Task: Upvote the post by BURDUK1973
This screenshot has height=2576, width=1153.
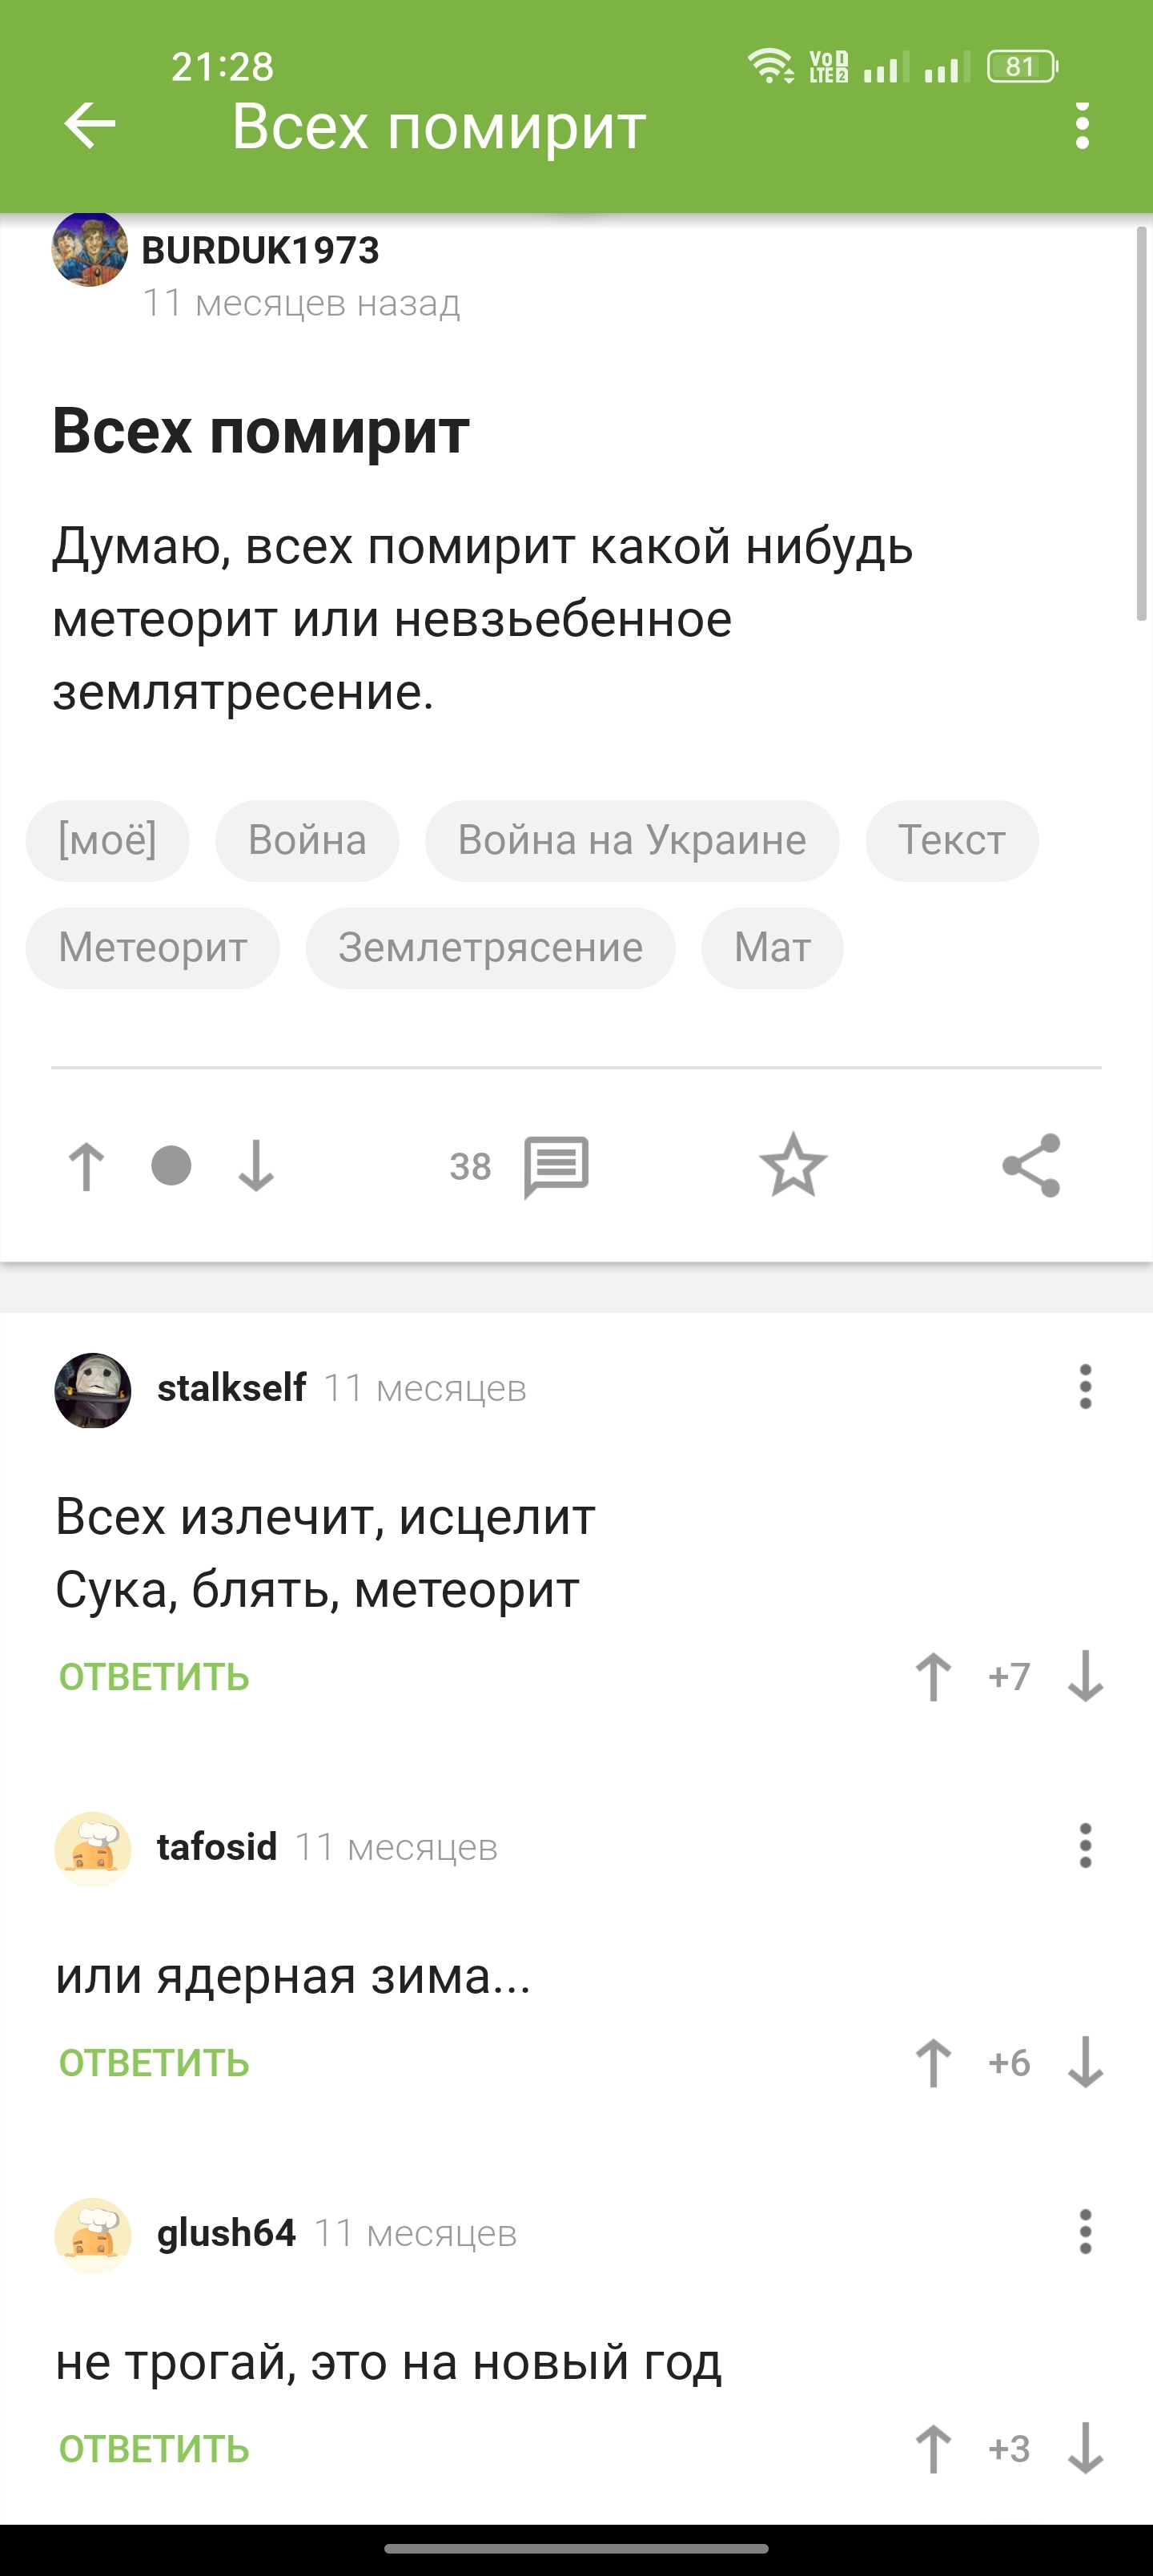Action: (x=86, y=1166)
